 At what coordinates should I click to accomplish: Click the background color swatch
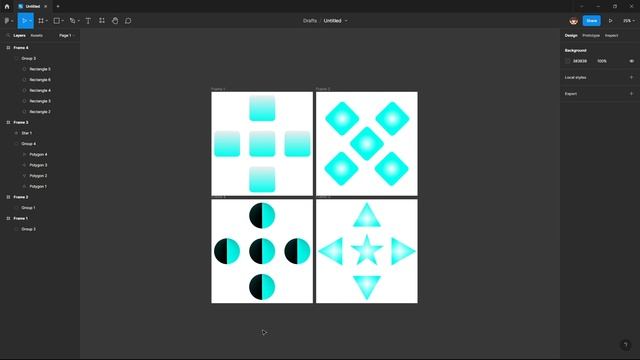click(x=567, y=61)
